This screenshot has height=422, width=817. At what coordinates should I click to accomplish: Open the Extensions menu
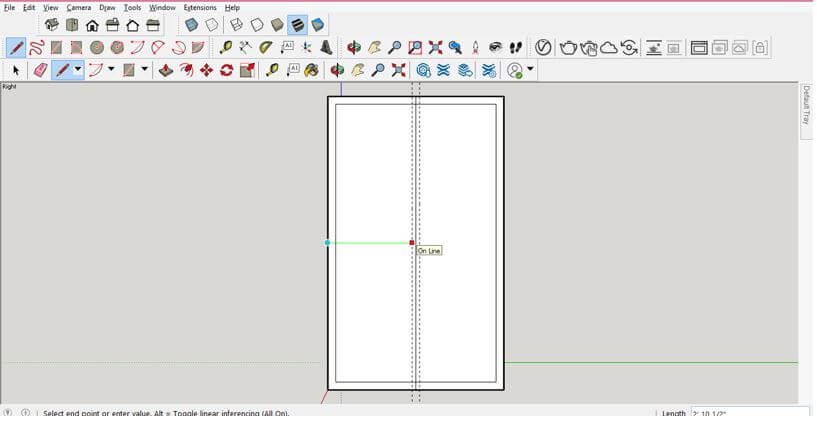pyautogui.click(x=200, y=8)
